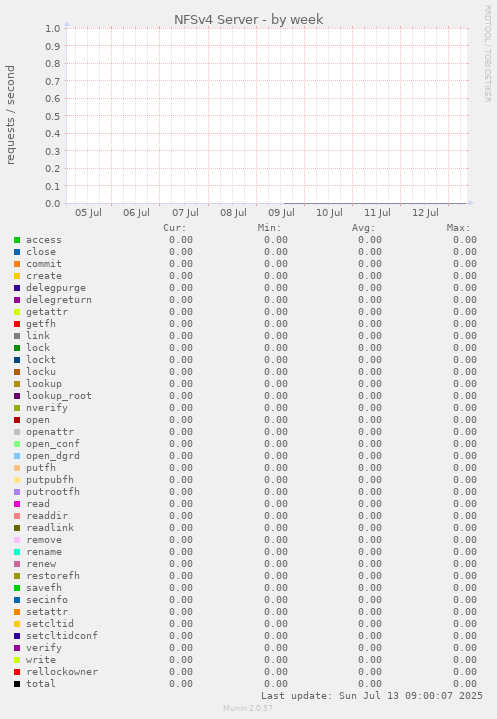Select the setcltidconf legend label

pyautogui.click(x=62, y=636)
